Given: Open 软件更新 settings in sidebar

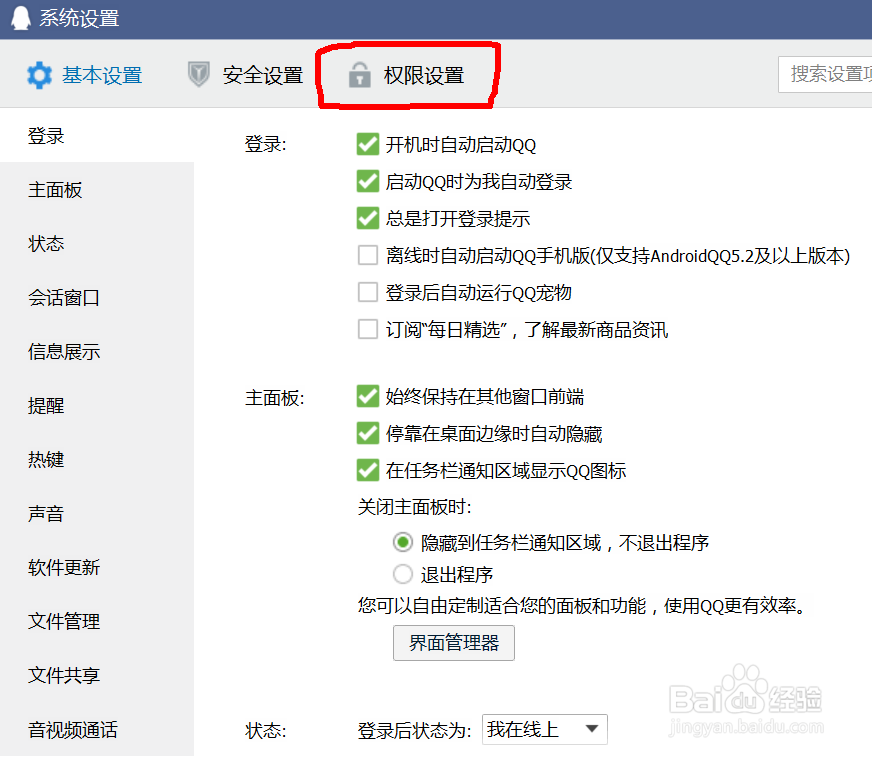Looking at the screenshot, I should click(97, 567).
